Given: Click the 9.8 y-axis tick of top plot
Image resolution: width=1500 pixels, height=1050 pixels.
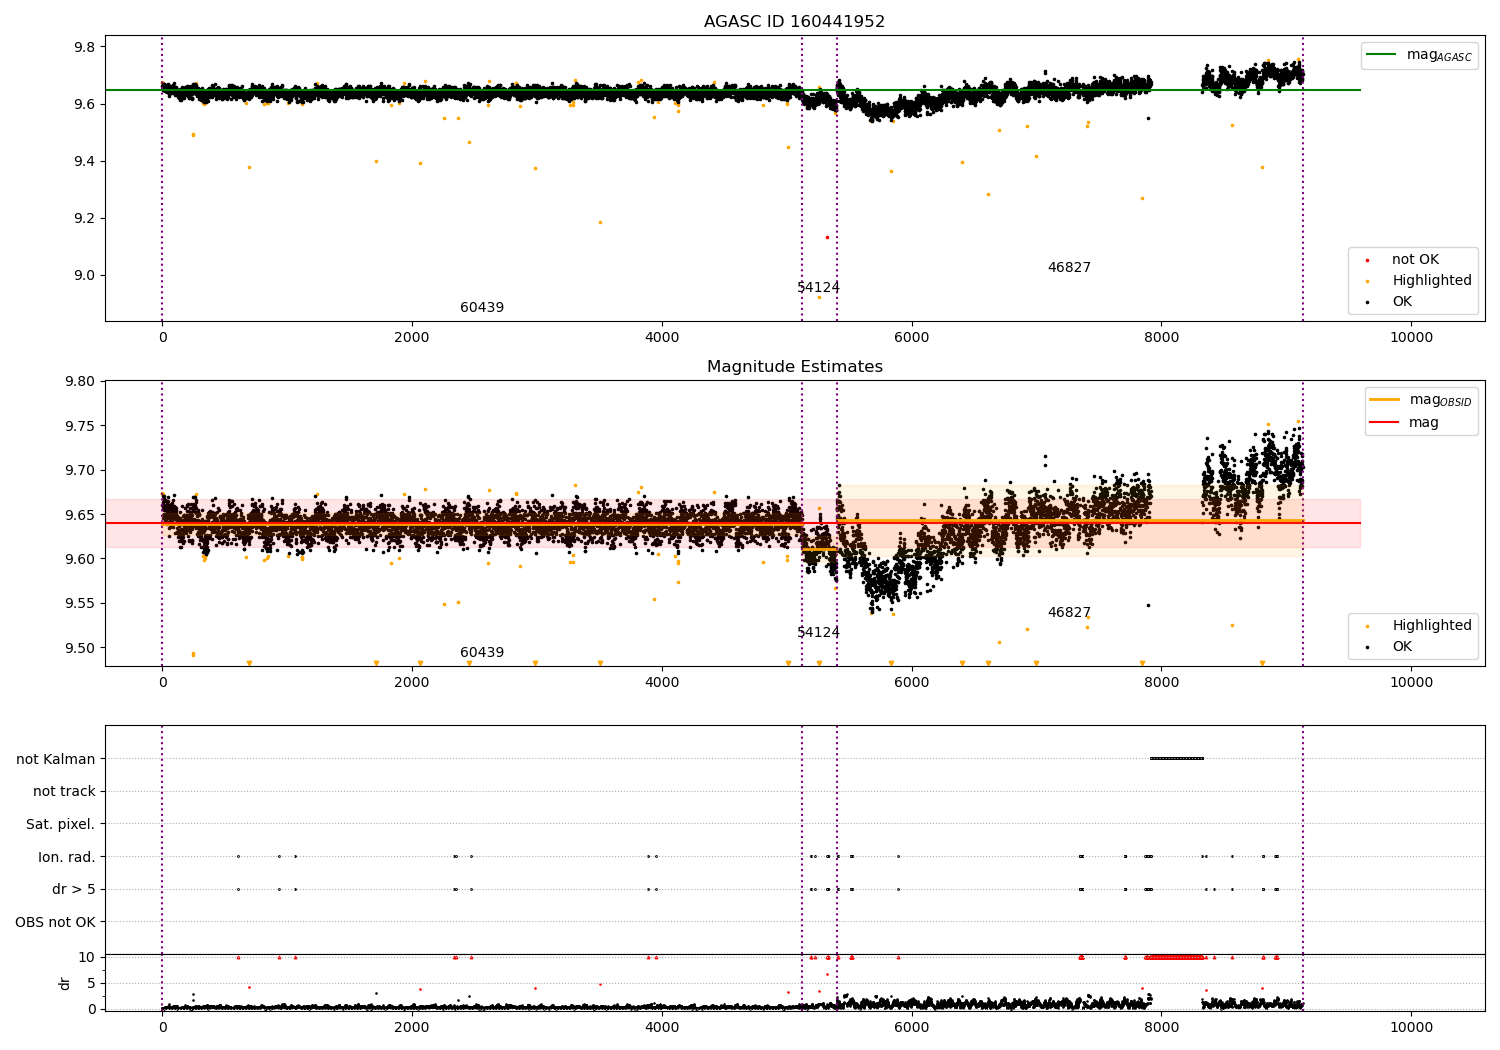Looking at the screenshot, I should (84, 47).
